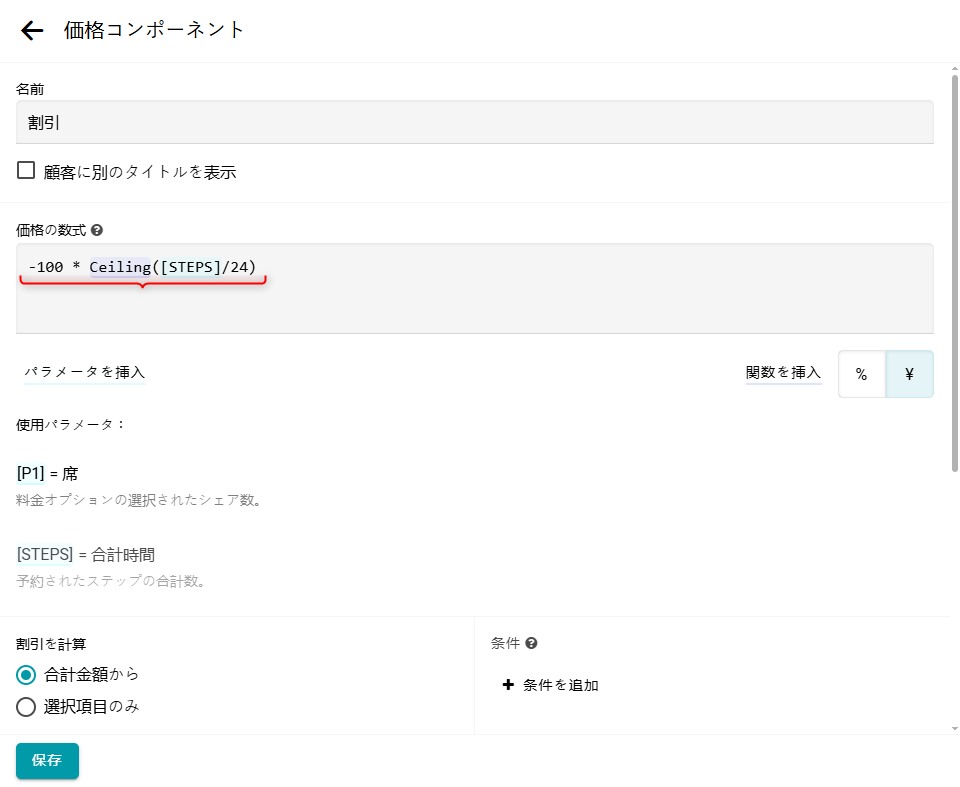The width and height of the screenshot is (960, 787).
Task: Click into the 名前 input field
Action: tap(475, 122)
